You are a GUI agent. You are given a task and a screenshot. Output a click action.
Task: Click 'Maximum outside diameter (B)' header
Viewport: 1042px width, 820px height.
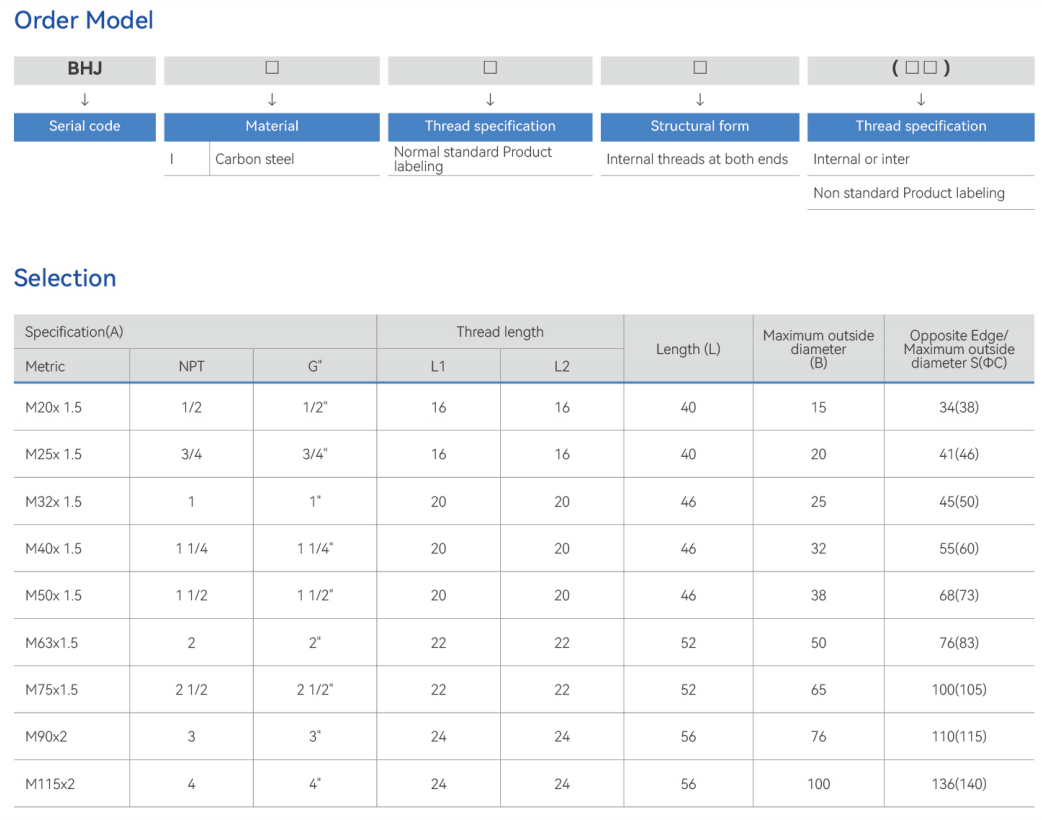click(x=818, y=349)
